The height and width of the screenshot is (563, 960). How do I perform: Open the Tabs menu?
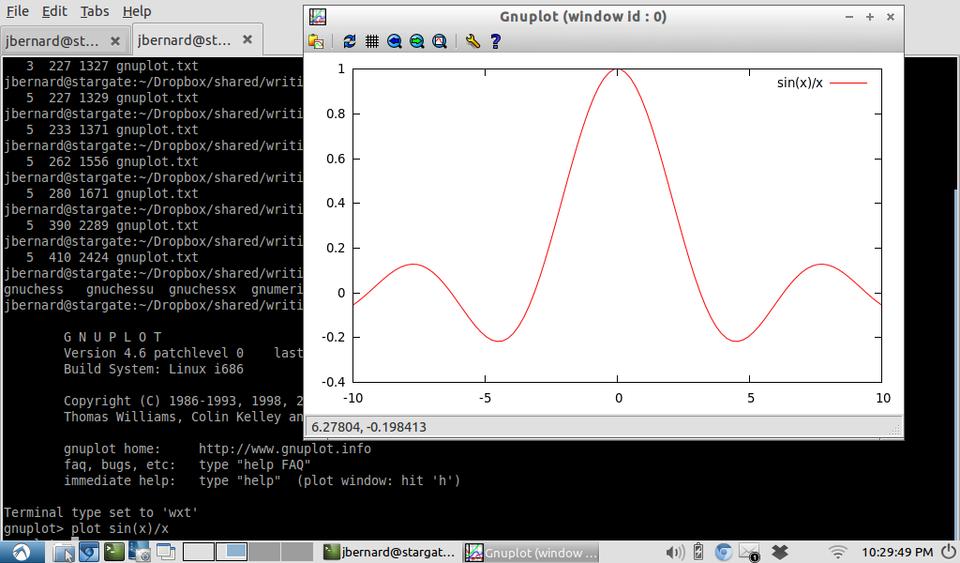(x=95, y=11)
